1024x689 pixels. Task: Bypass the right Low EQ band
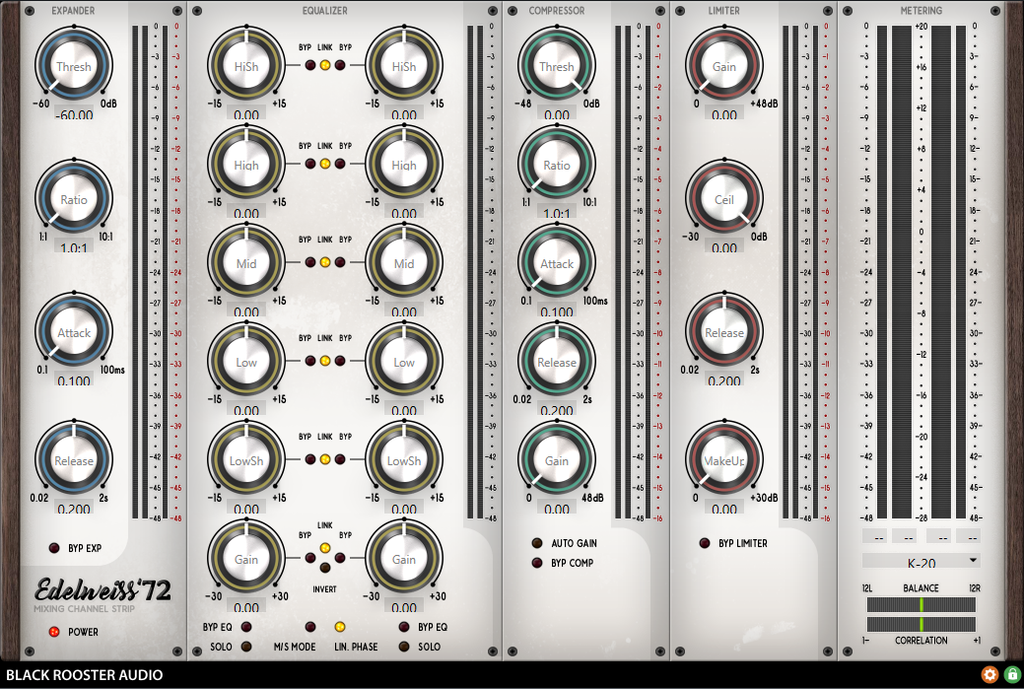tap(340, 361)
